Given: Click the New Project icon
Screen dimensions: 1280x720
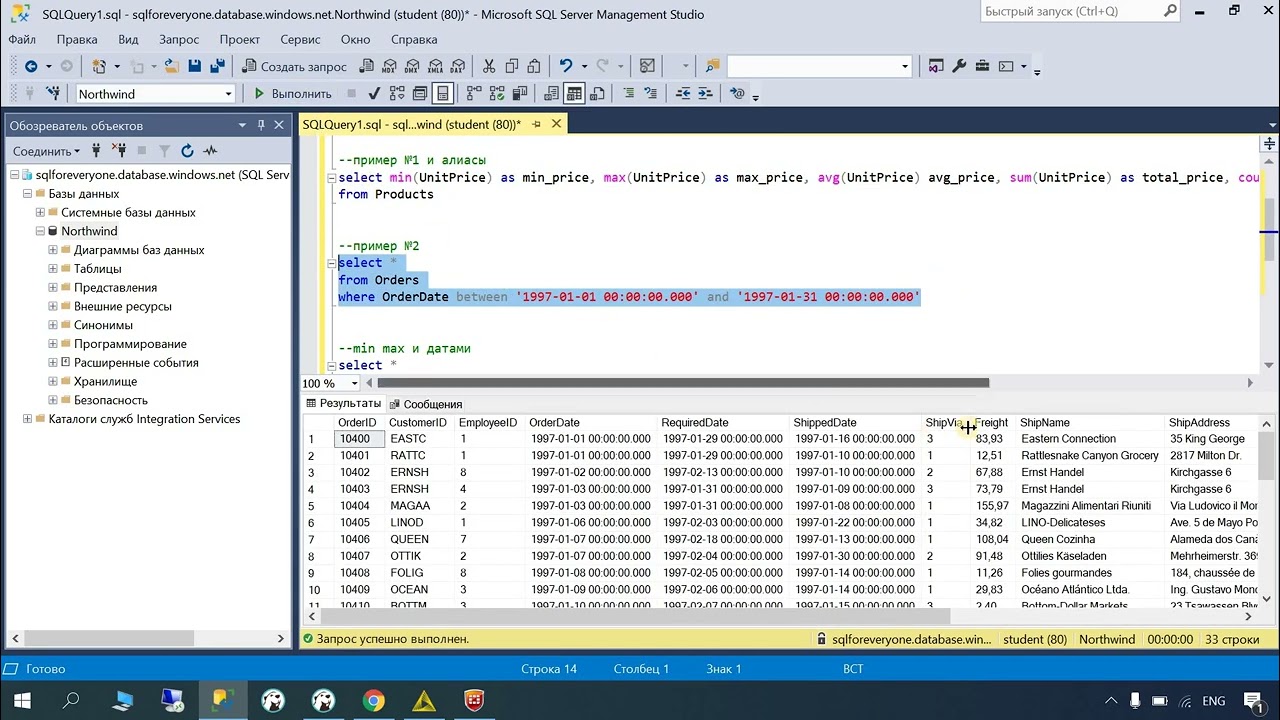Looking at the screenshot, I should [99, 66].
